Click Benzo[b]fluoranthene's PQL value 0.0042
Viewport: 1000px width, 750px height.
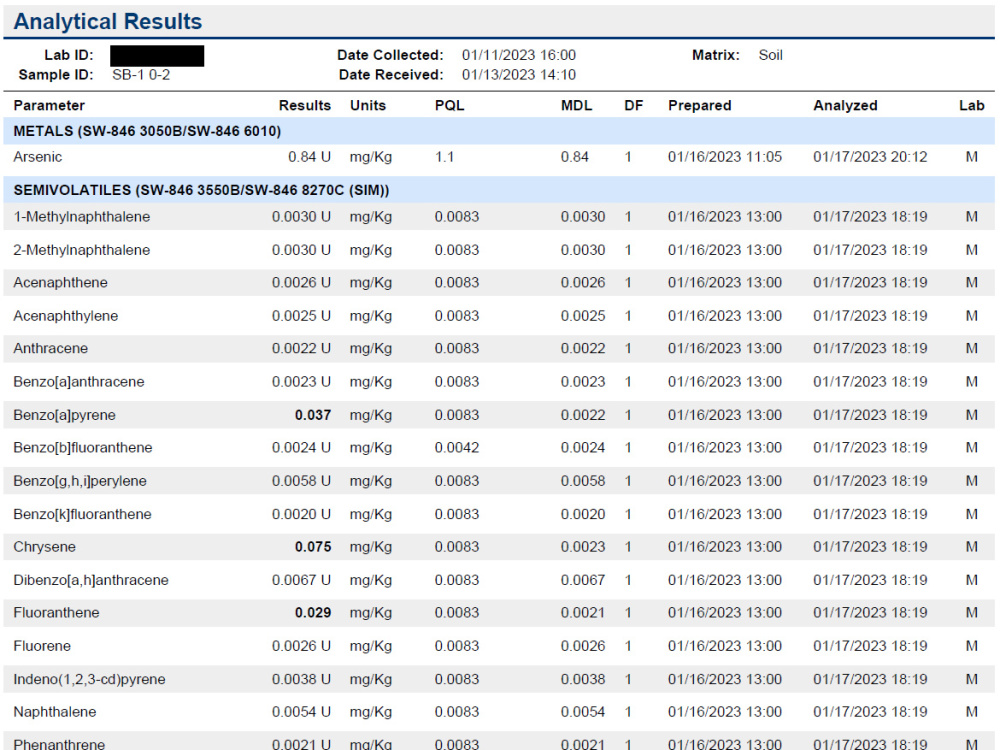(457, 448)
